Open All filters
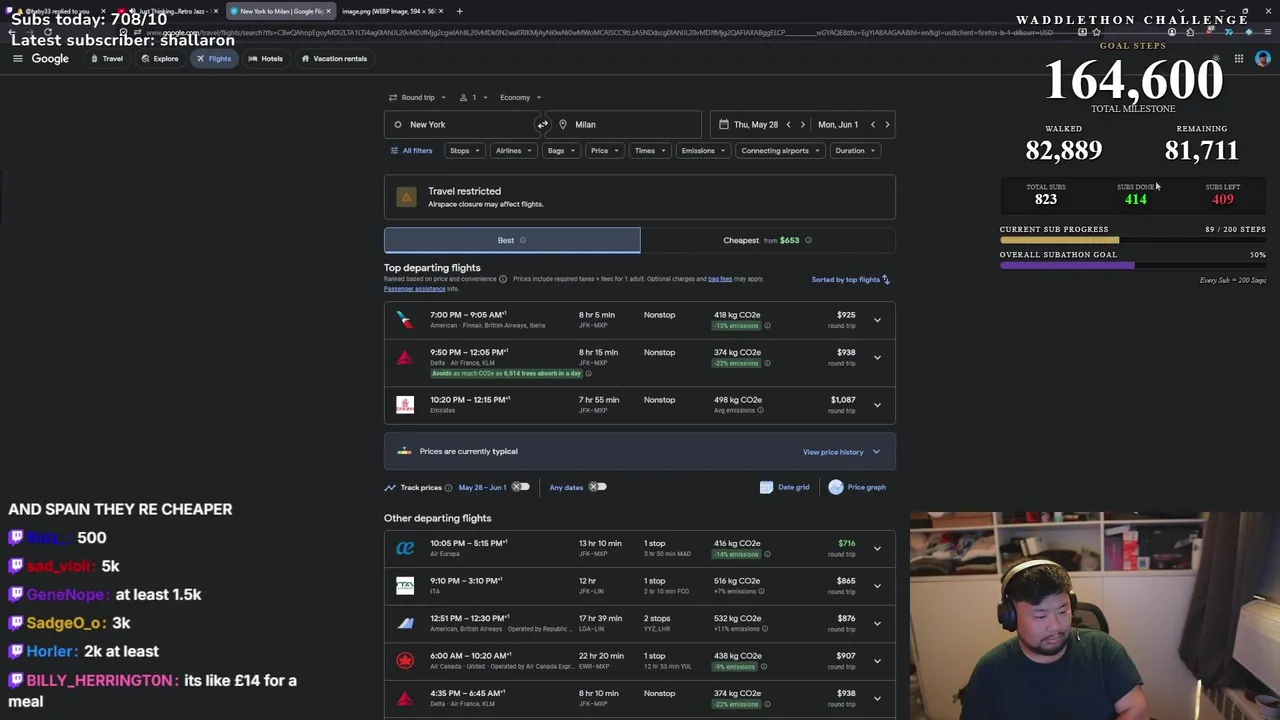 (411, 151)
